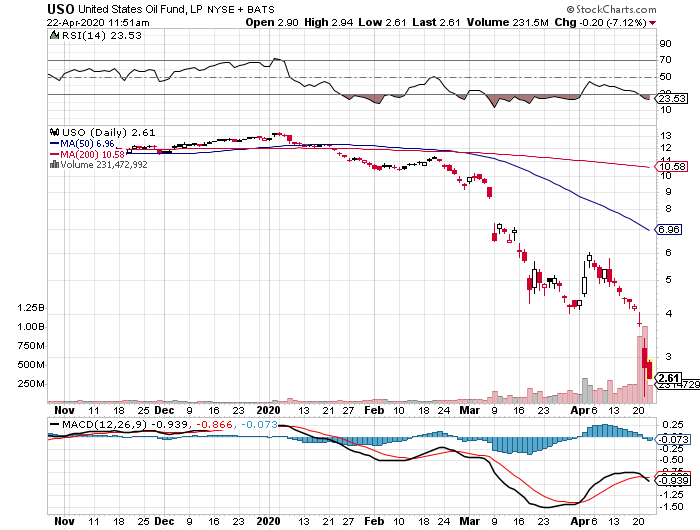Click the MA(200) 10.58 legend text

tap(92, 154)
